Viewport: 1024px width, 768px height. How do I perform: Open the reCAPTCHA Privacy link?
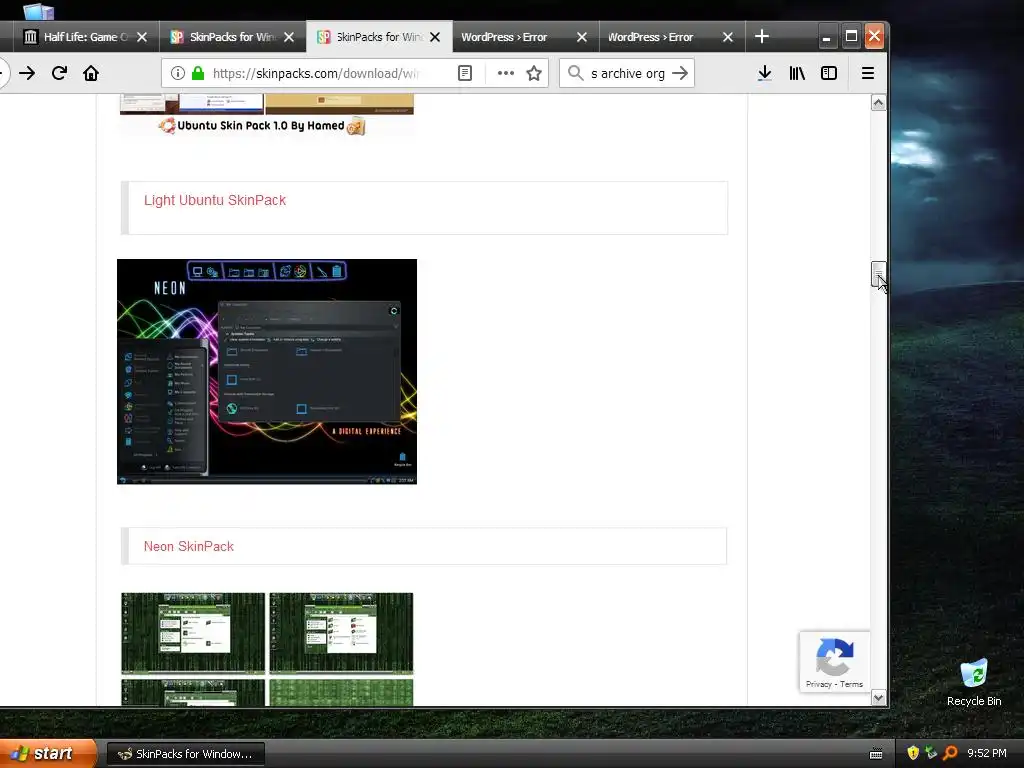[x=818, y=684]
